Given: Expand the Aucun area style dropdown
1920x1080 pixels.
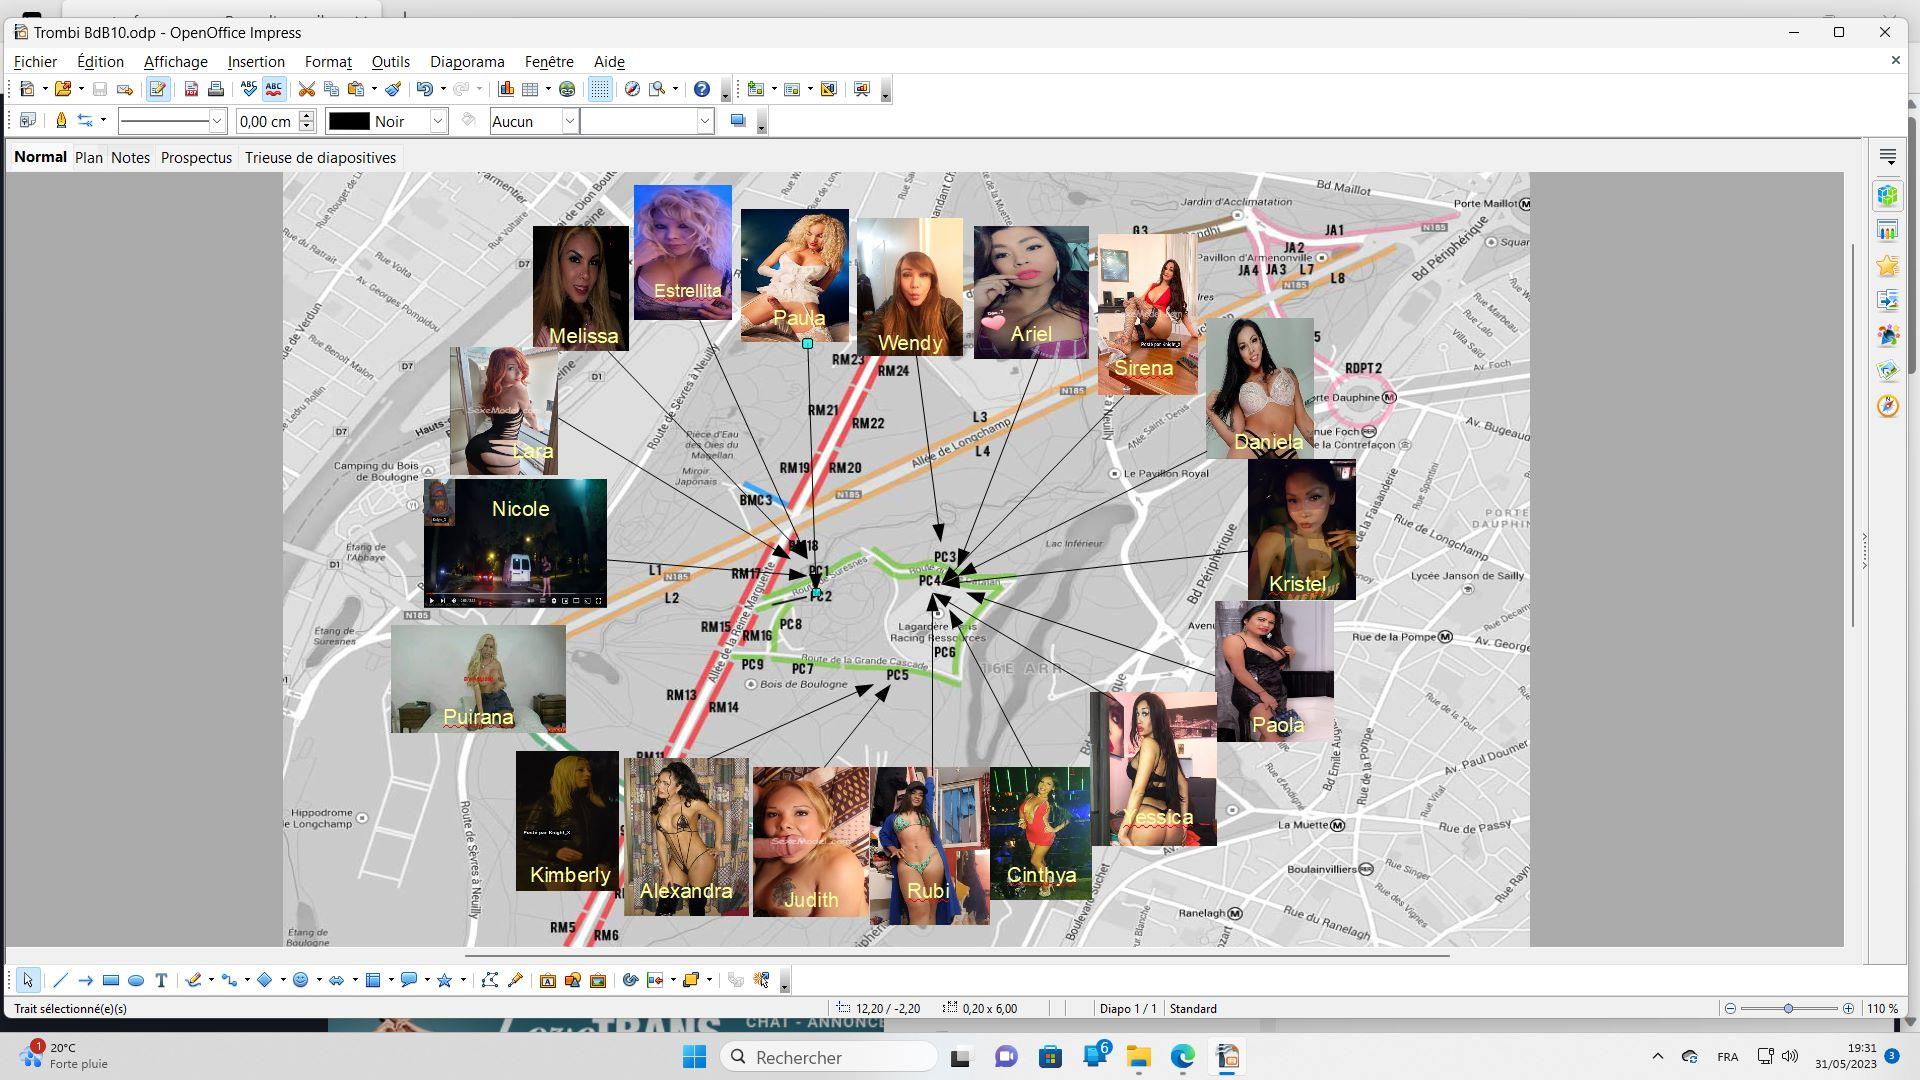Looking at the screenshot, I should [x=569, y=121].
